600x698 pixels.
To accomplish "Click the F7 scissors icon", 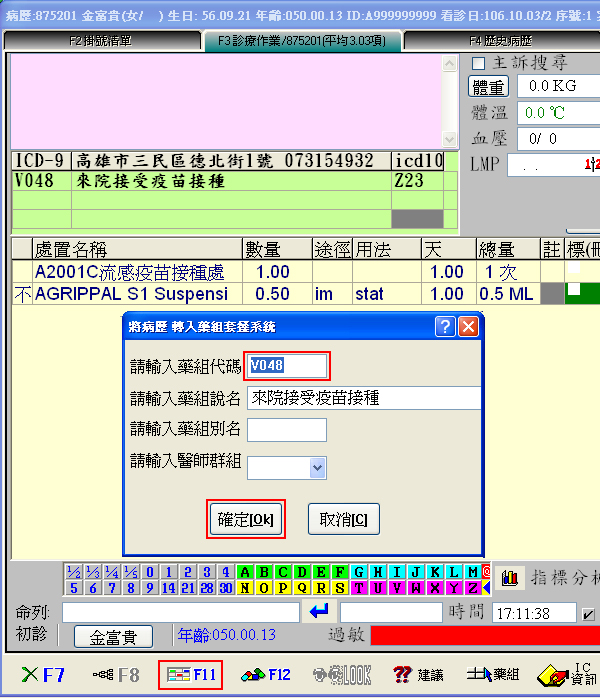I will (44, 675).
